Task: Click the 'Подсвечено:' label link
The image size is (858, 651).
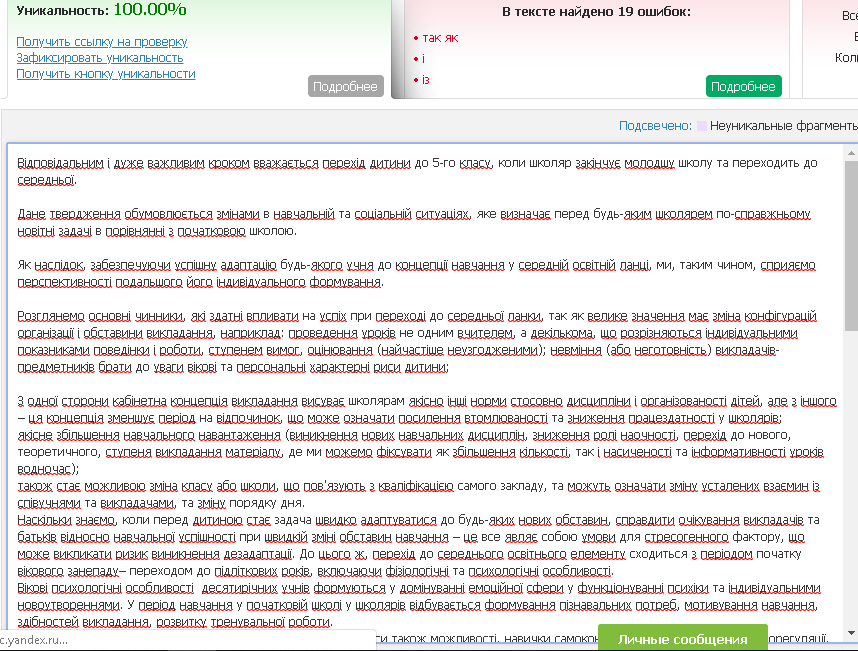Action: 655,126
